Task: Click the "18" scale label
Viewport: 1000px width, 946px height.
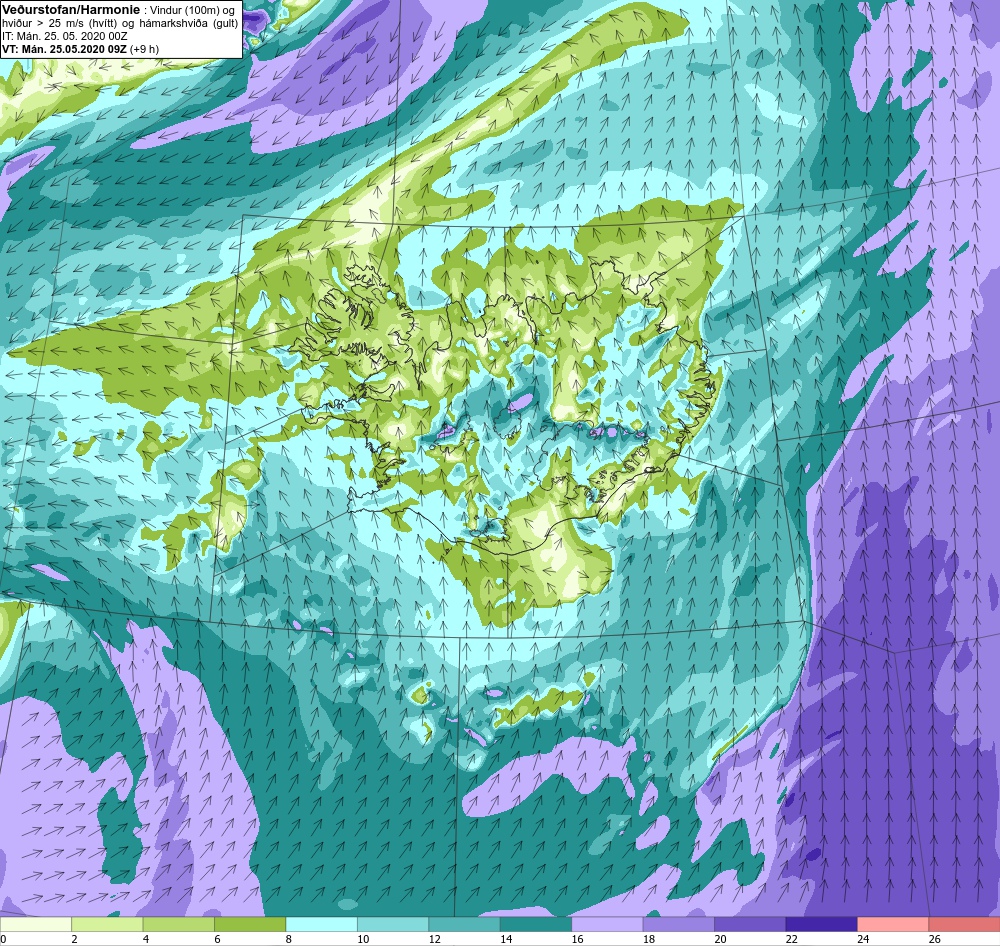Action: pos(649,939)
